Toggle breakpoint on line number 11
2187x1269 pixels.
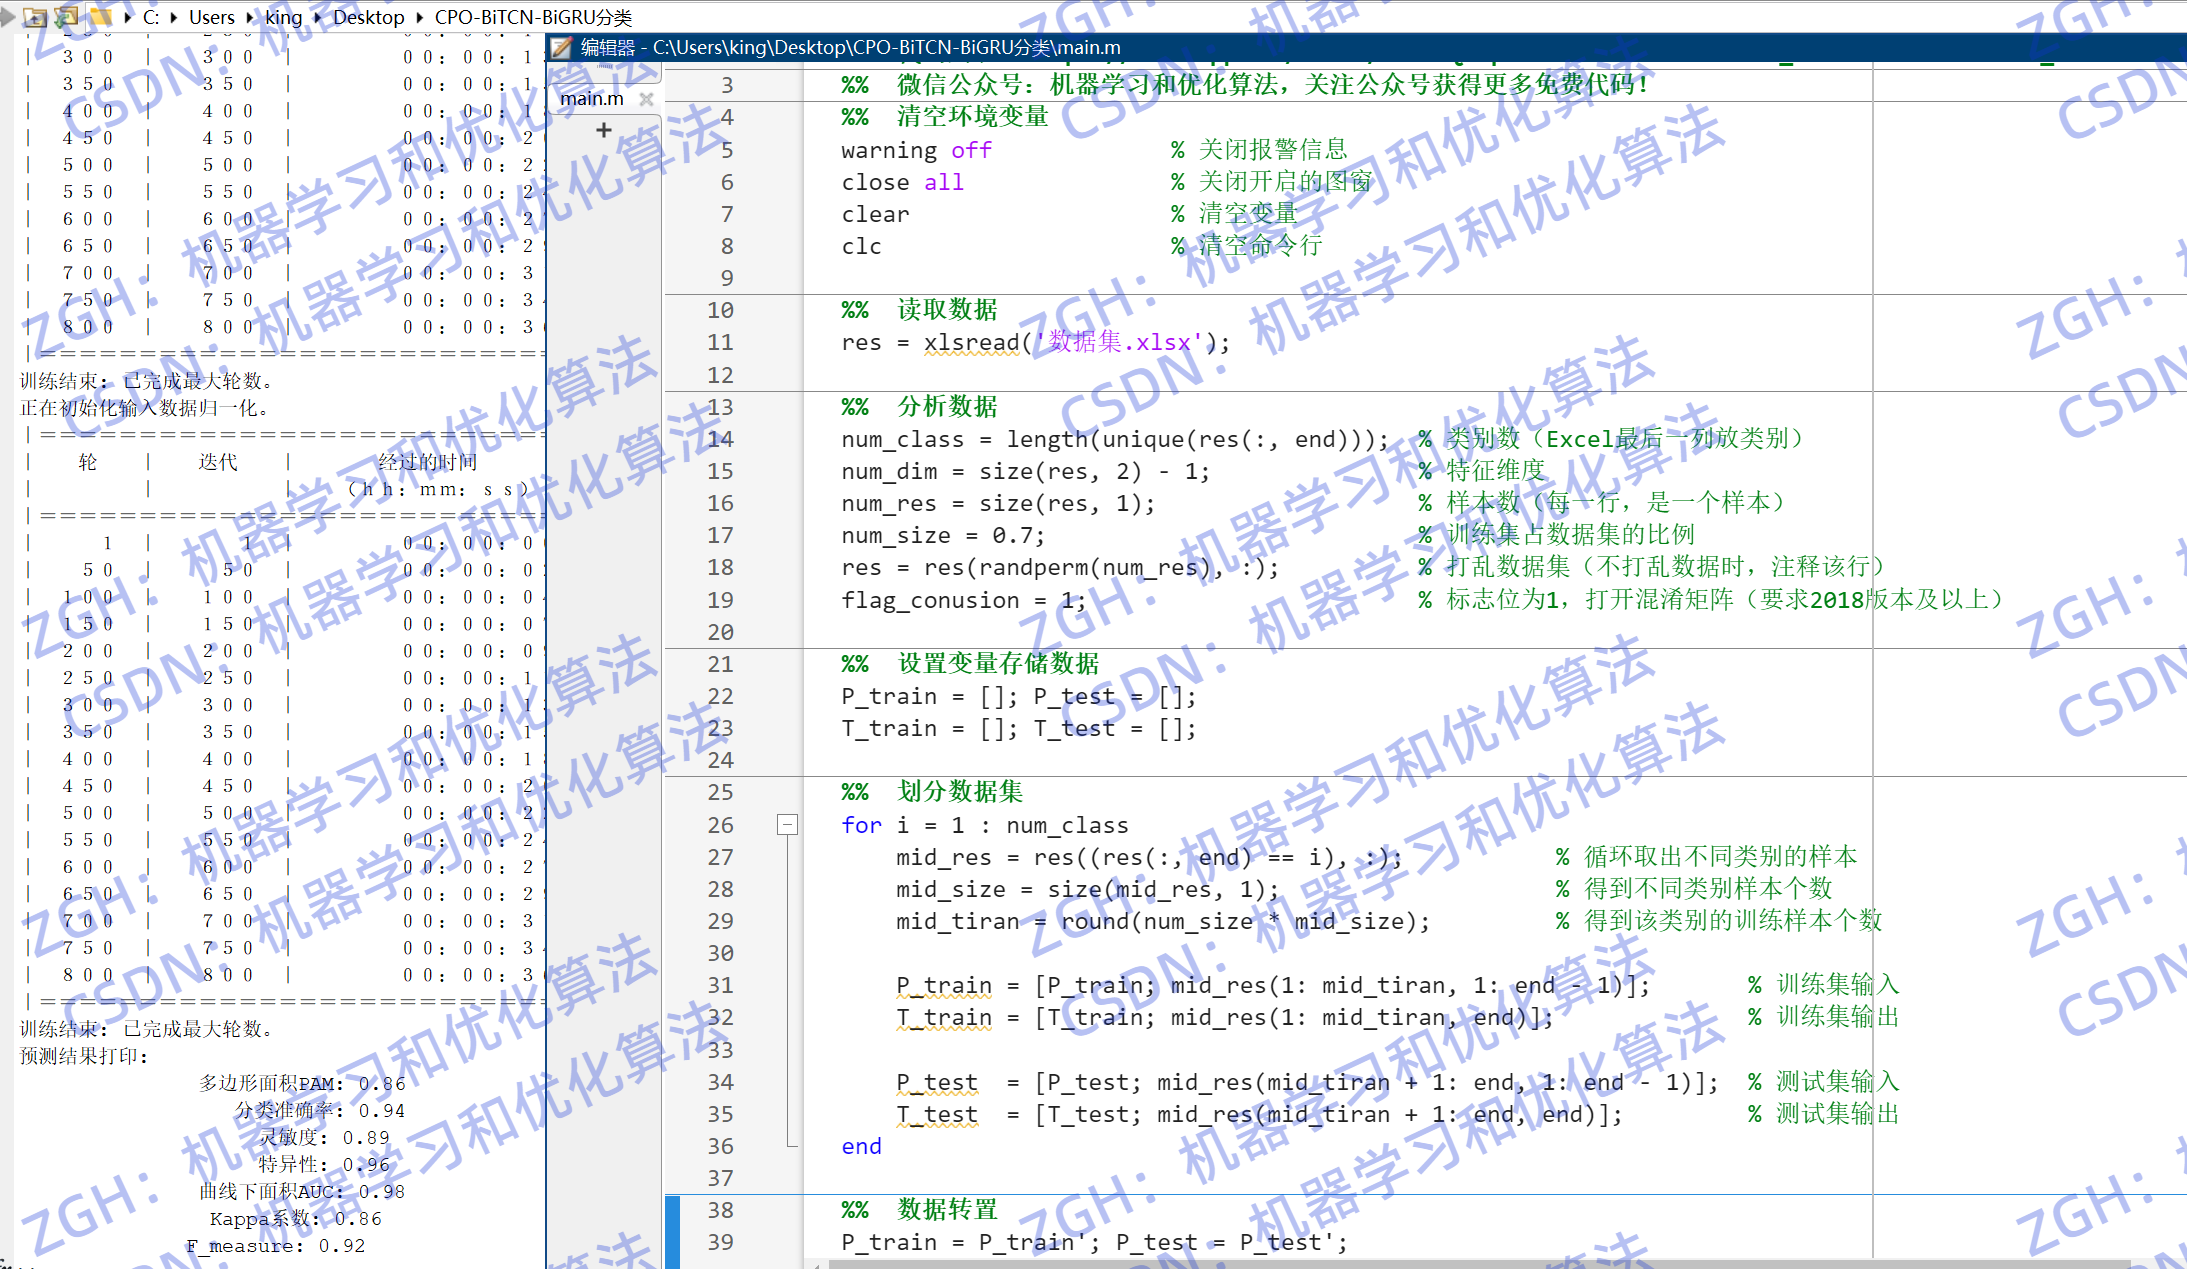(x=720, y=343)
